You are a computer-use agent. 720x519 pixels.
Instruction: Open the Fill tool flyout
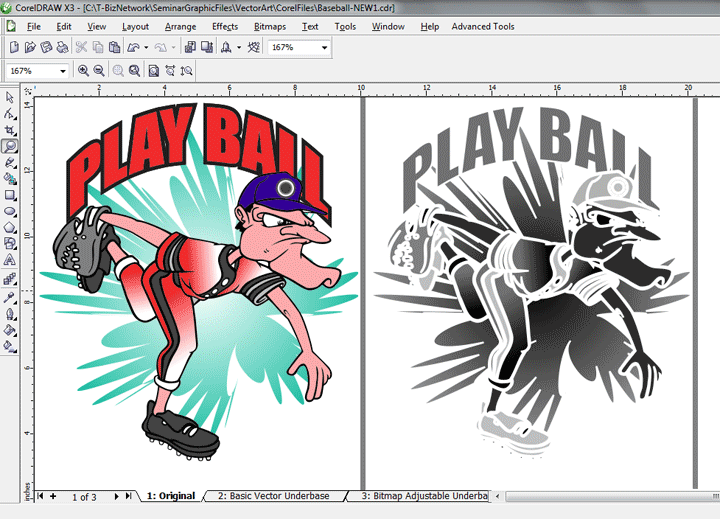tap(10, 330)
